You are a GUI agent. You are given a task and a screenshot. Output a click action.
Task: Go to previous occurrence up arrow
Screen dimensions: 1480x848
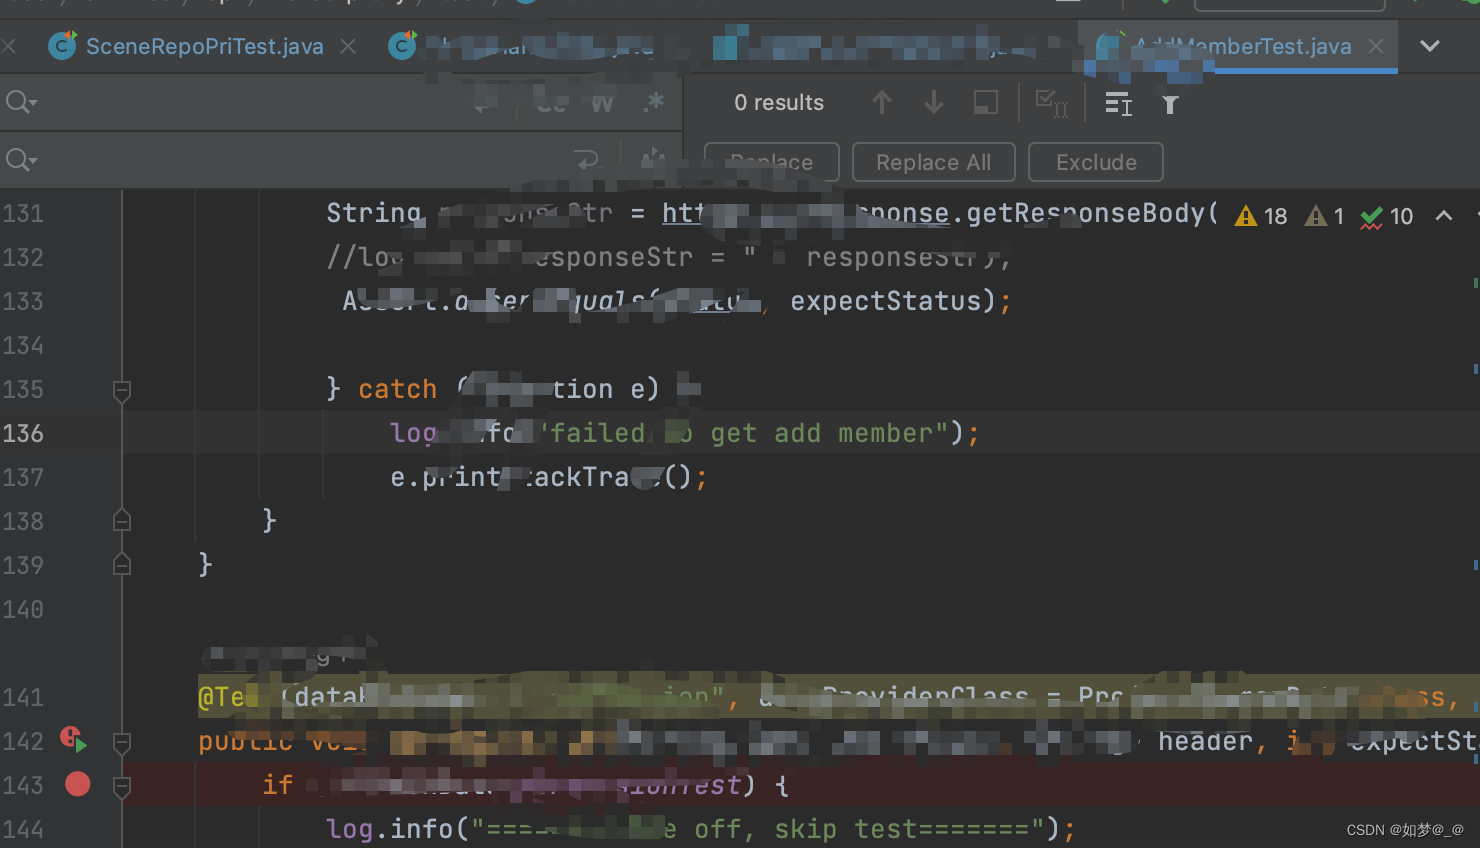pos(881,102)
